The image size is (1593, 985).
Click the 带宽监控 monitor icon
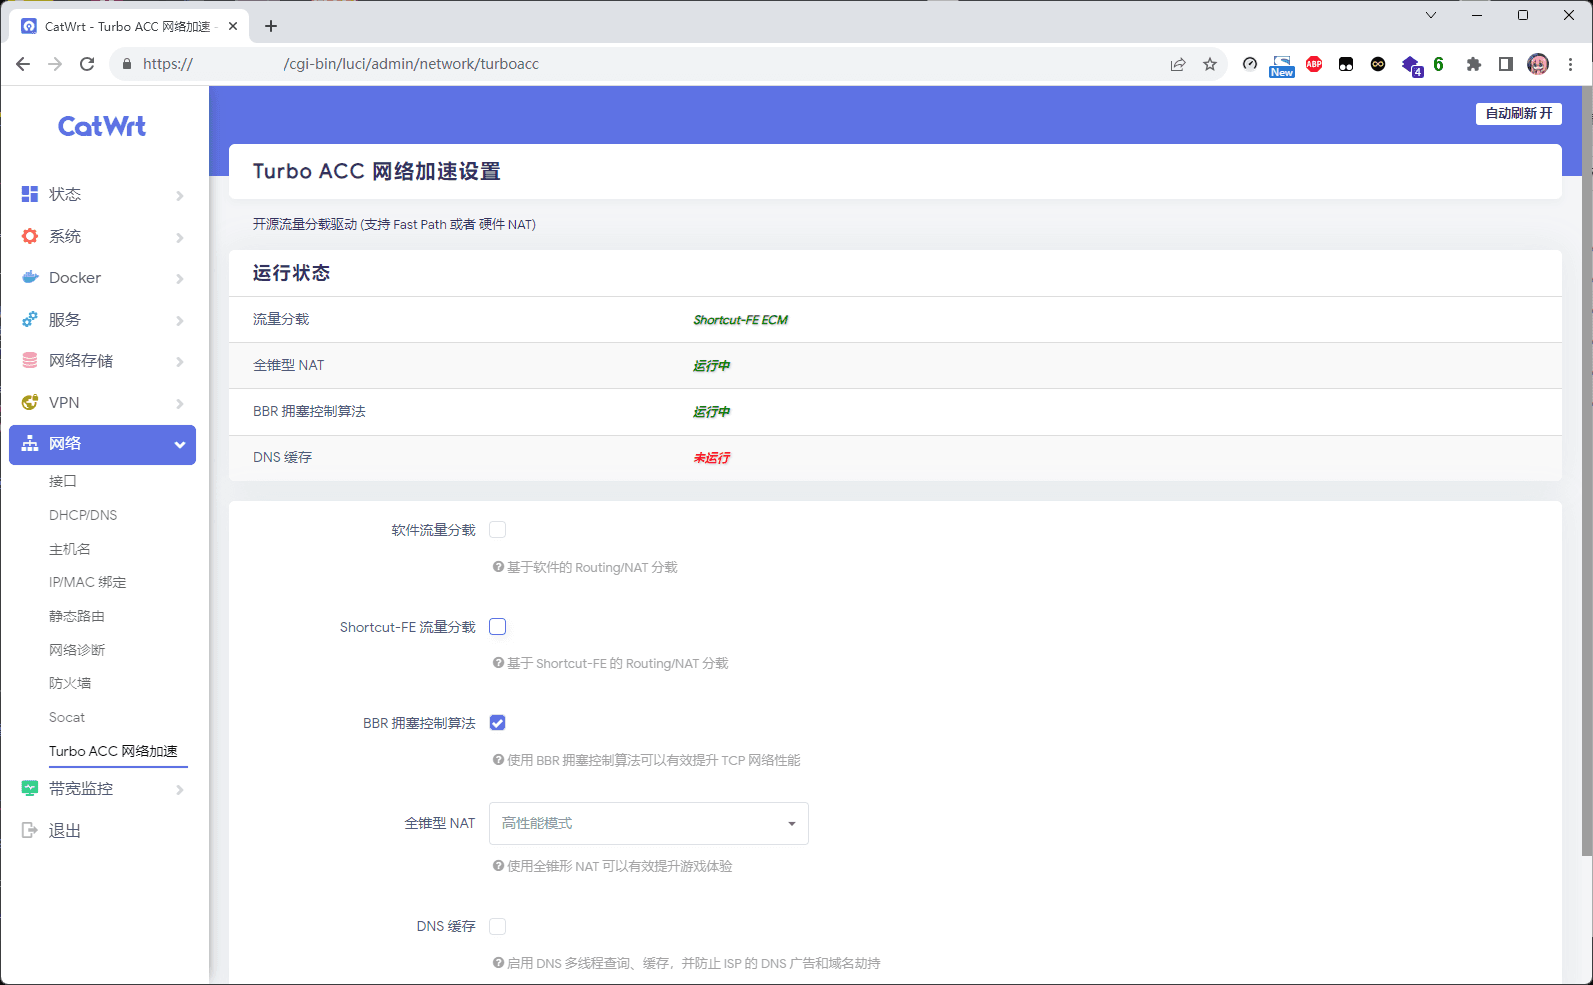30,788
